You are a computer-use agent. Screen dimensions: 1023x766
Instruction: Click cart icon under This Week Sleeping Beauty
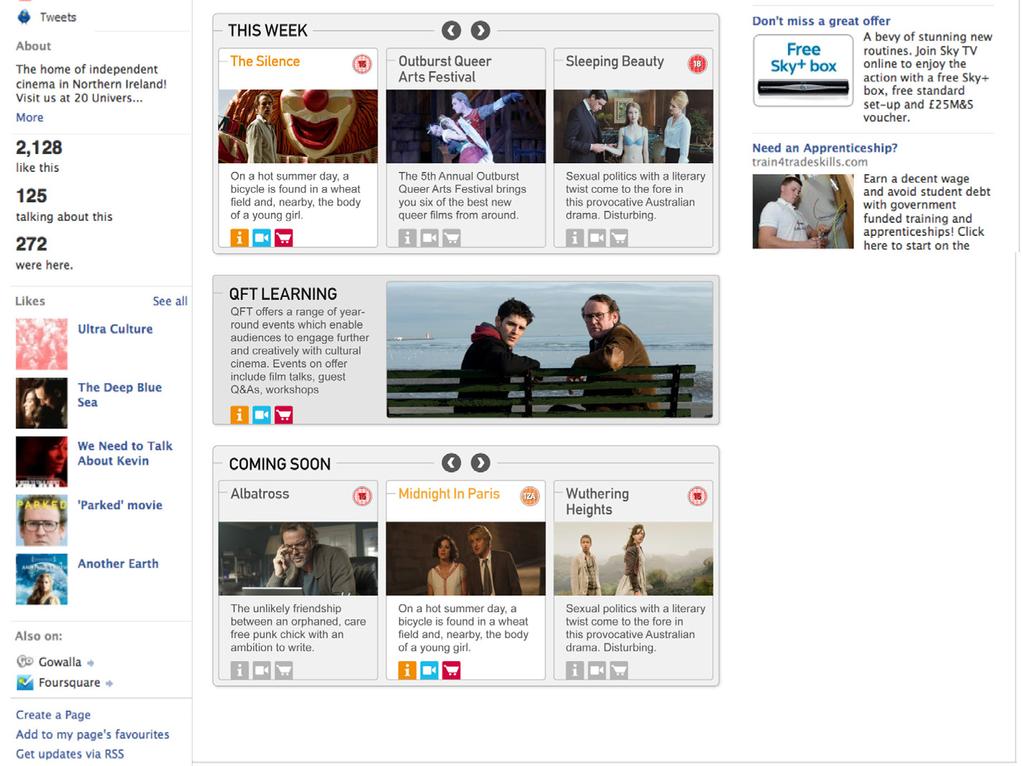point(619,237)
